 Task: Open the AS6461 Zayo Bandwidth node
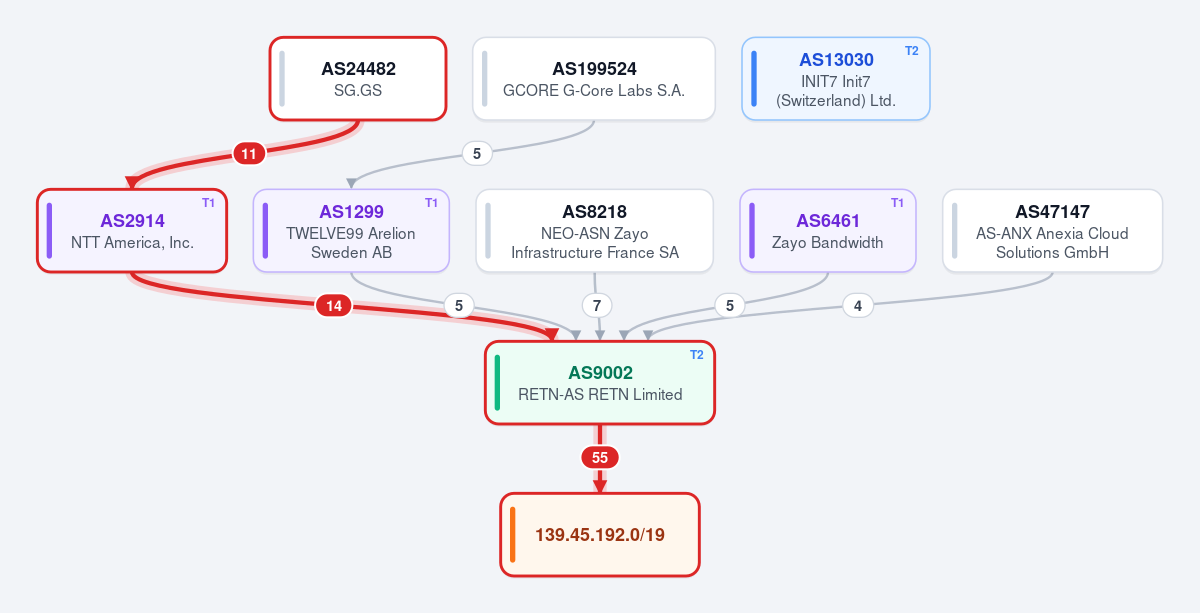828,230
